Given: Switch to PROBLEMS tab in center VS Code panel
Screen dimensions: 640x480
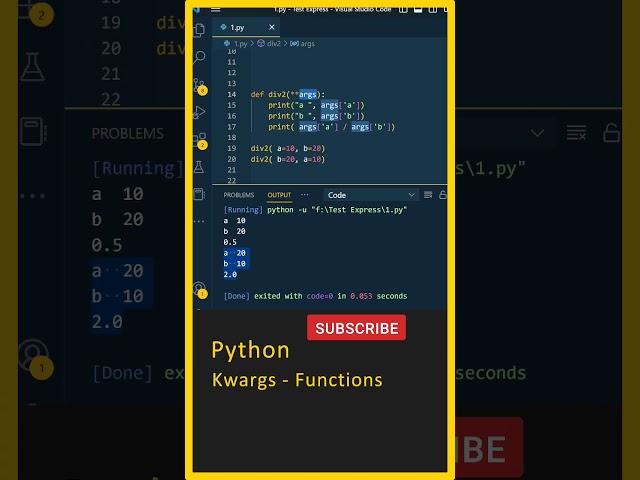Looking at the screenshot, I should pyautogui.click(x=239, y=195).
